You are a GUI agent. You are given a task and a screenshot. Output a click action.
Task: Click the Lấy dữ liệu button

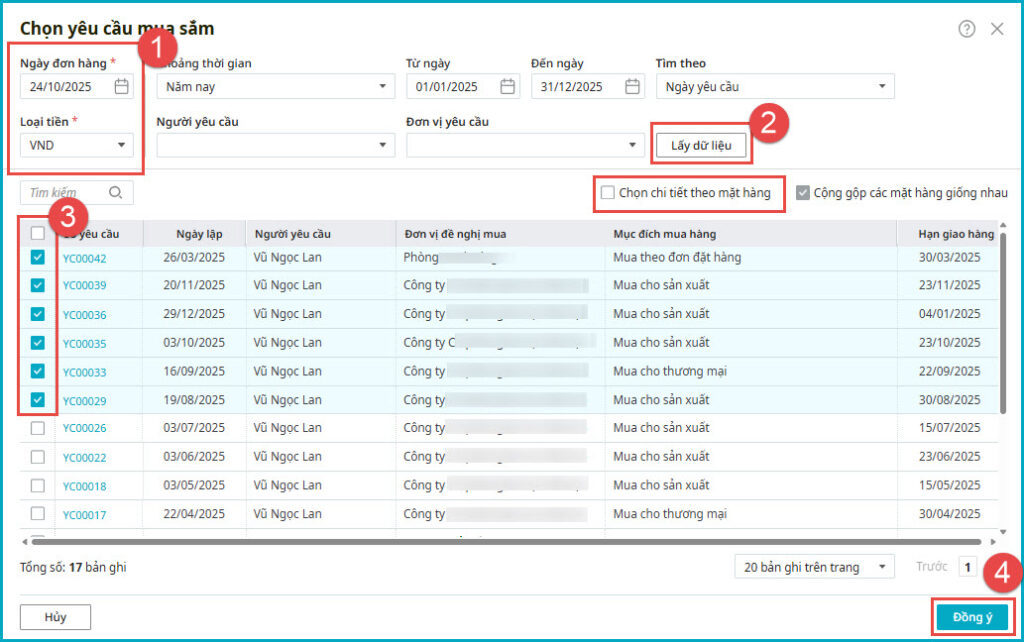pyautogui.click(x=701, y=146)
